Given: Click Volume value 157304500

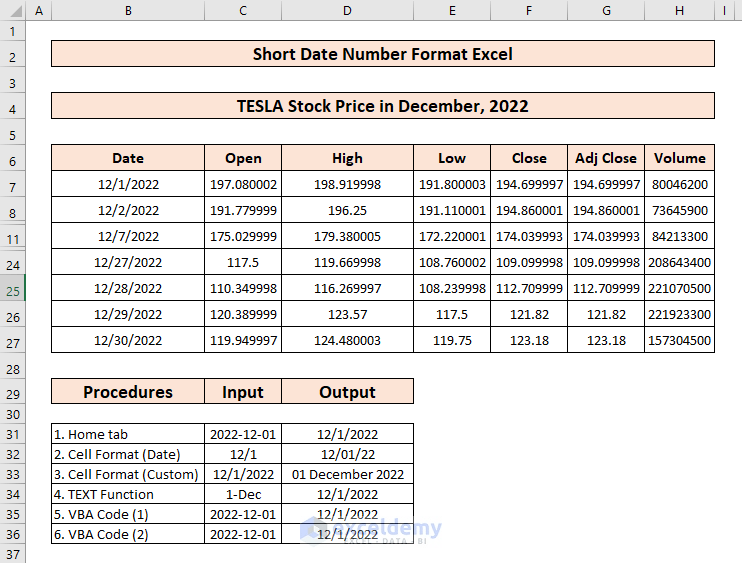Looking at the screenshot, I should pos(679,340).
